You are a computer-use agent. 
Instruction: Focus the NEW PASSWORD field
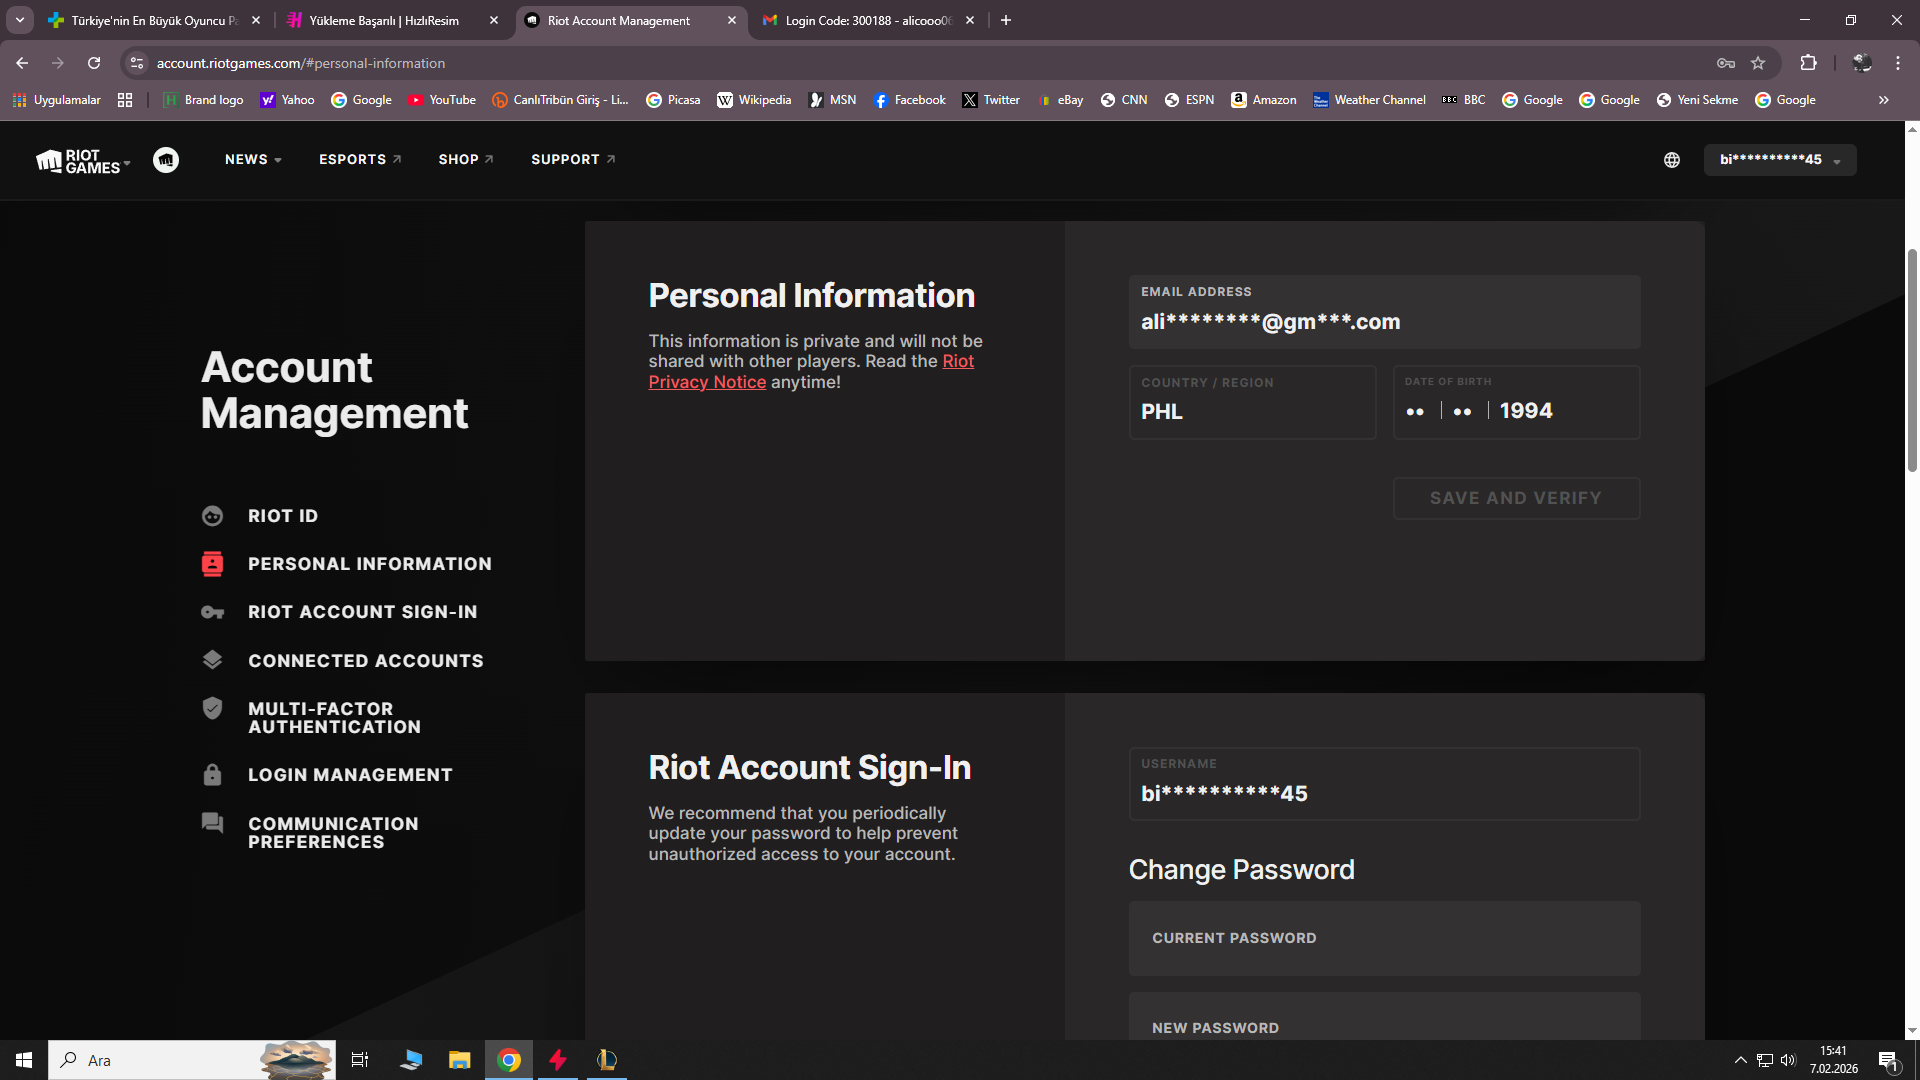tap(1384, 1018)
